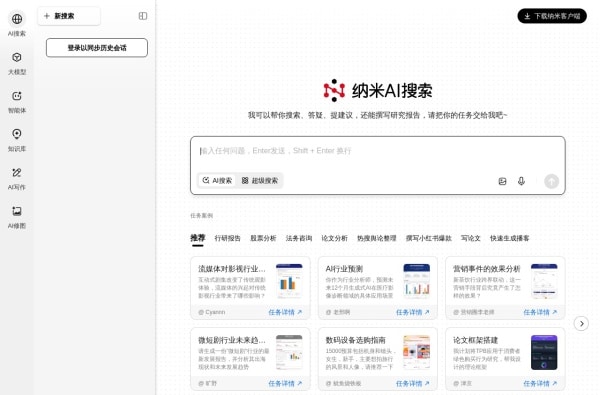Open 任务详情 link on AI行业预测 card
The image size is (600, 395).
(x=412, y=312)
